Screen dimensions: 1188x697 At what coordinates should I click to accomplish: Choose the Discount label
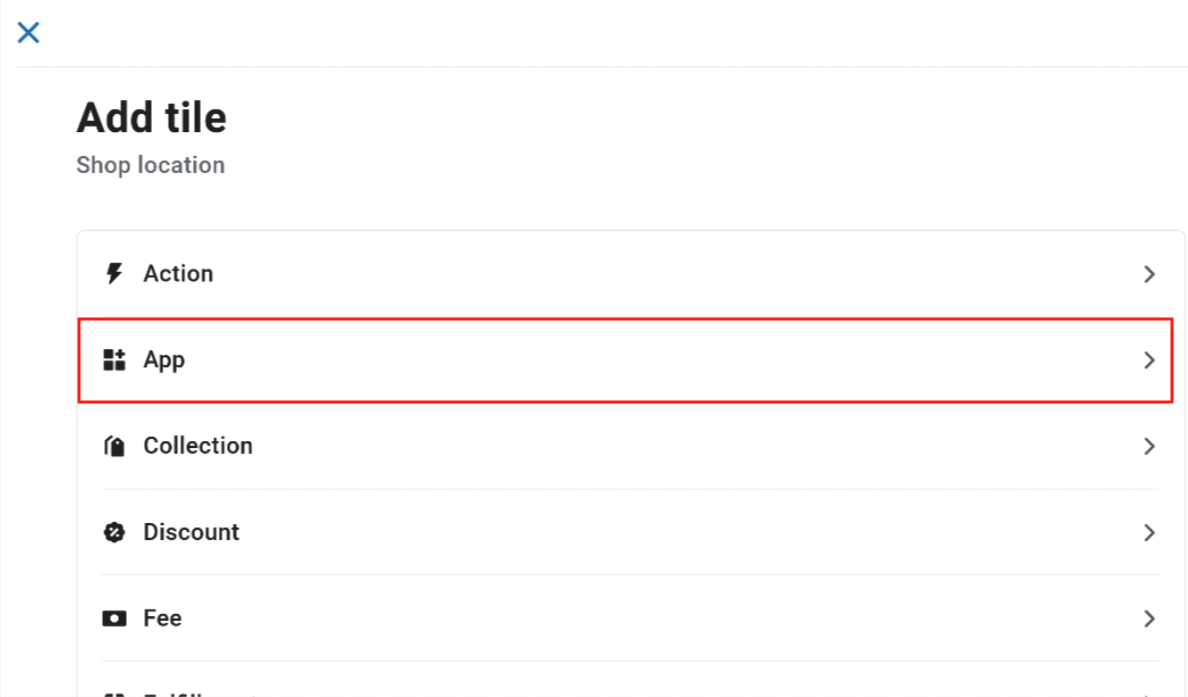[x=191, y=532]
